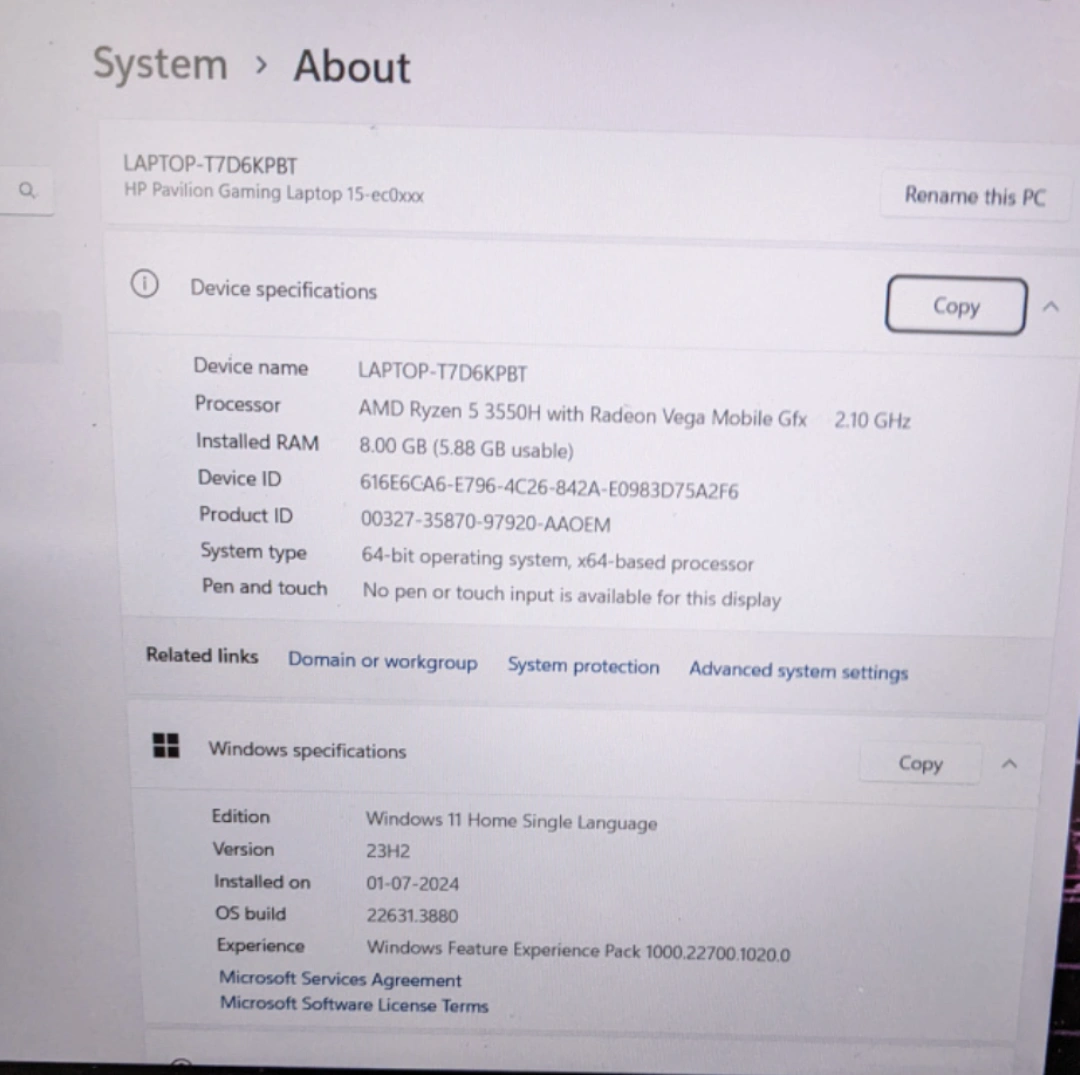Screen dimensions: 1080x1075
Task: Collapse the Windows specifications section chevron
Action: point(1009,764)
